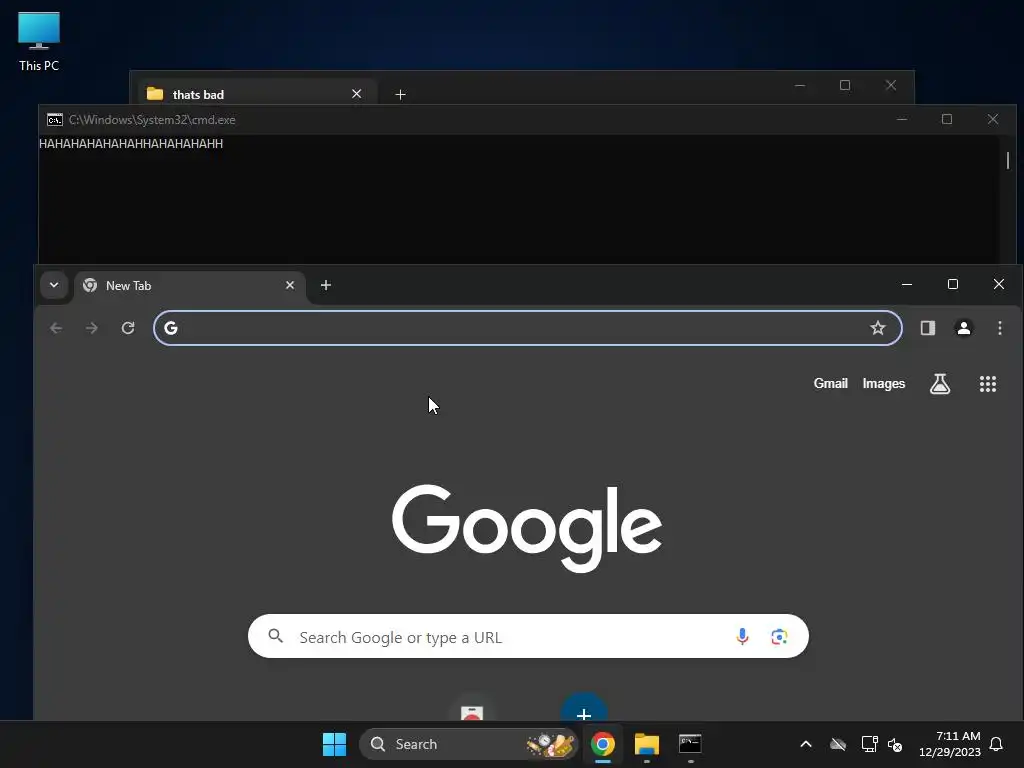Open the Google apps grid
Viewport: 1024px width, 768px height.
[988, 384]
